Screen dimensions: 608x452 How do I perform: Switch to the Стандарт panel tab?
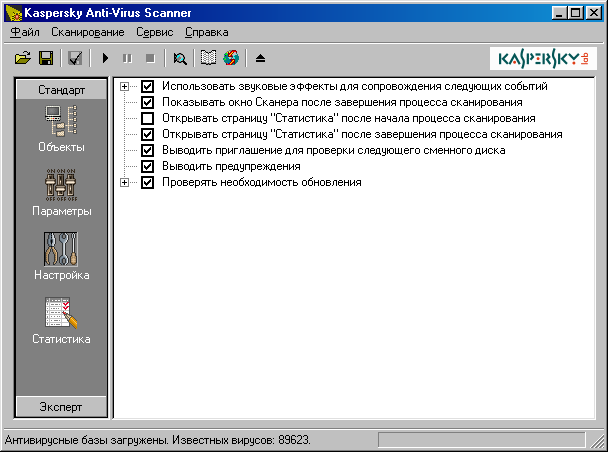[61, 90]
